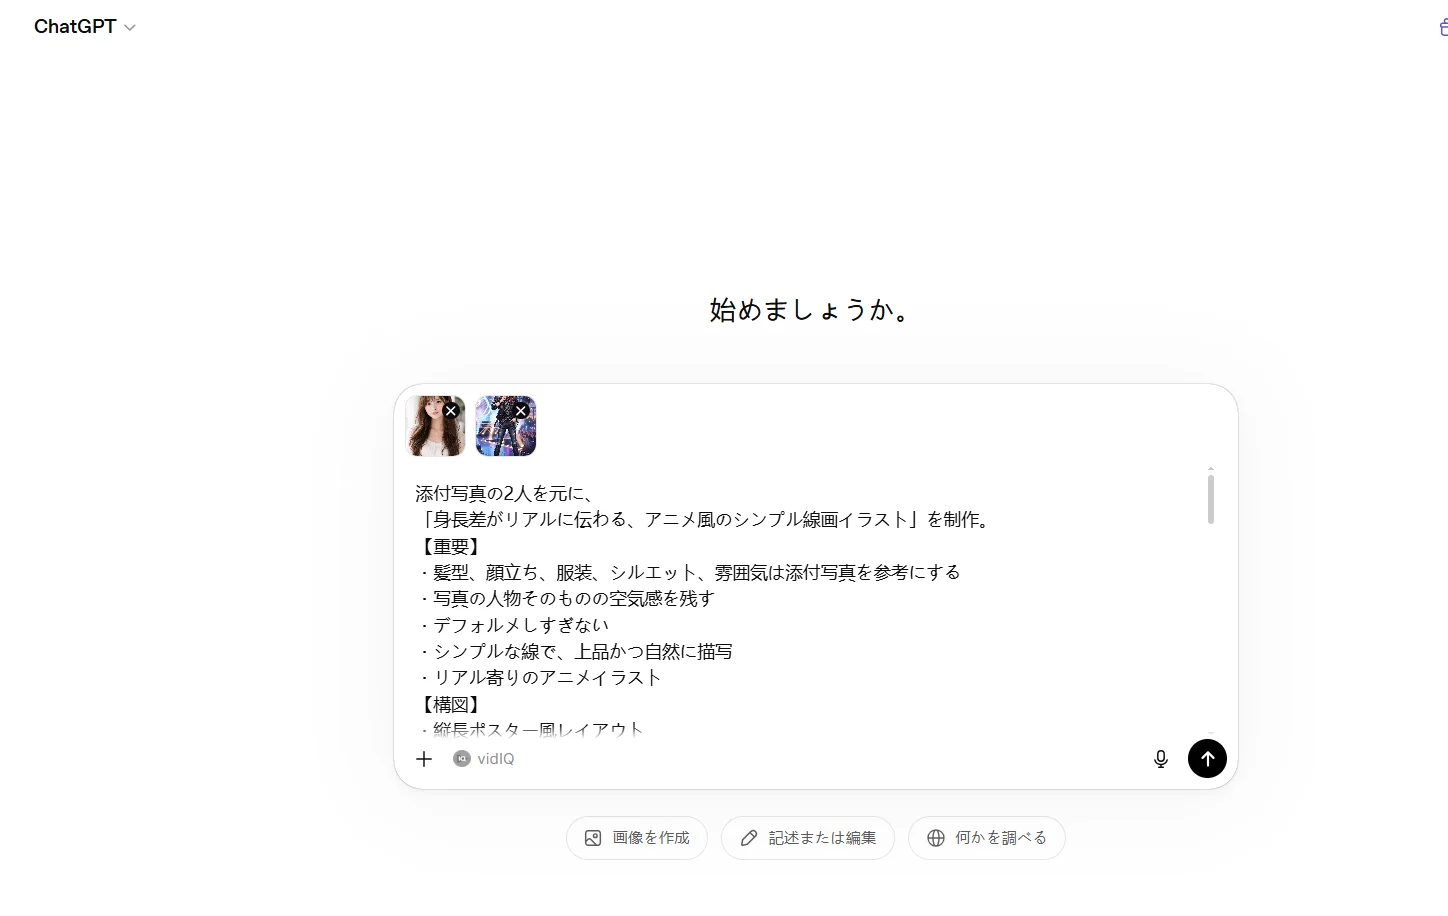Remove the attached woman portrait image

click(451, 411)
